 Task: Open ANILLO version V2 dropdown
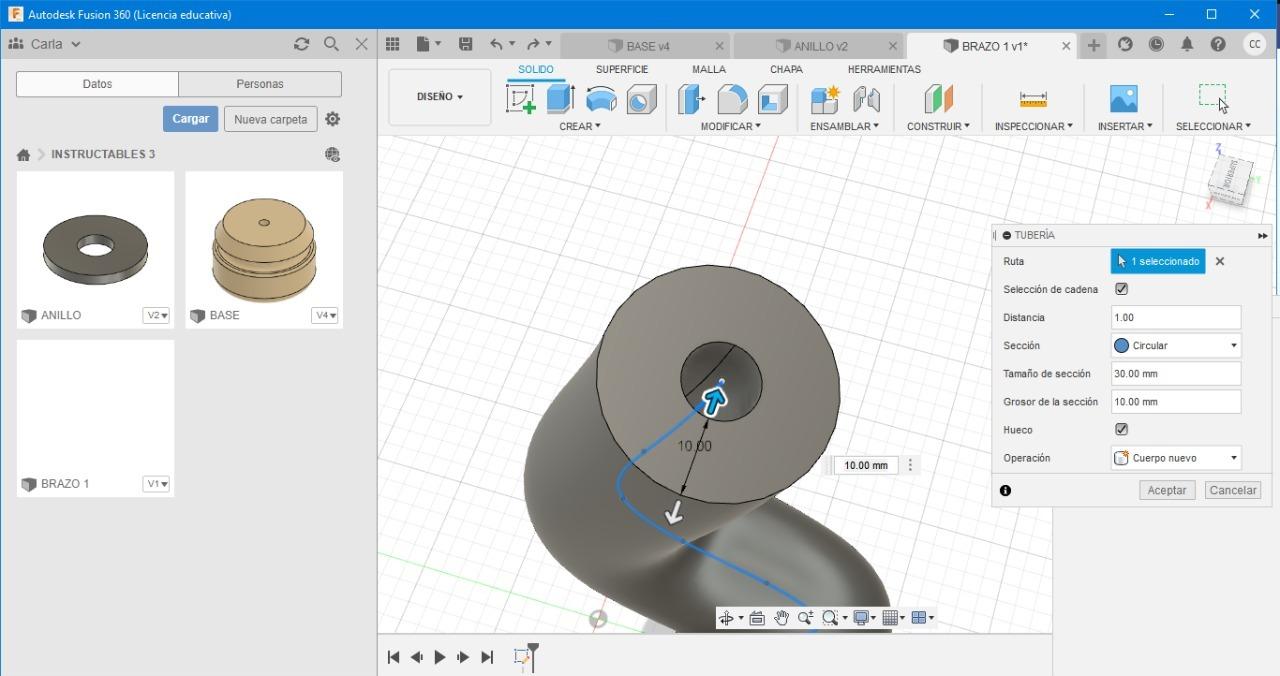(x=157, y=315)
